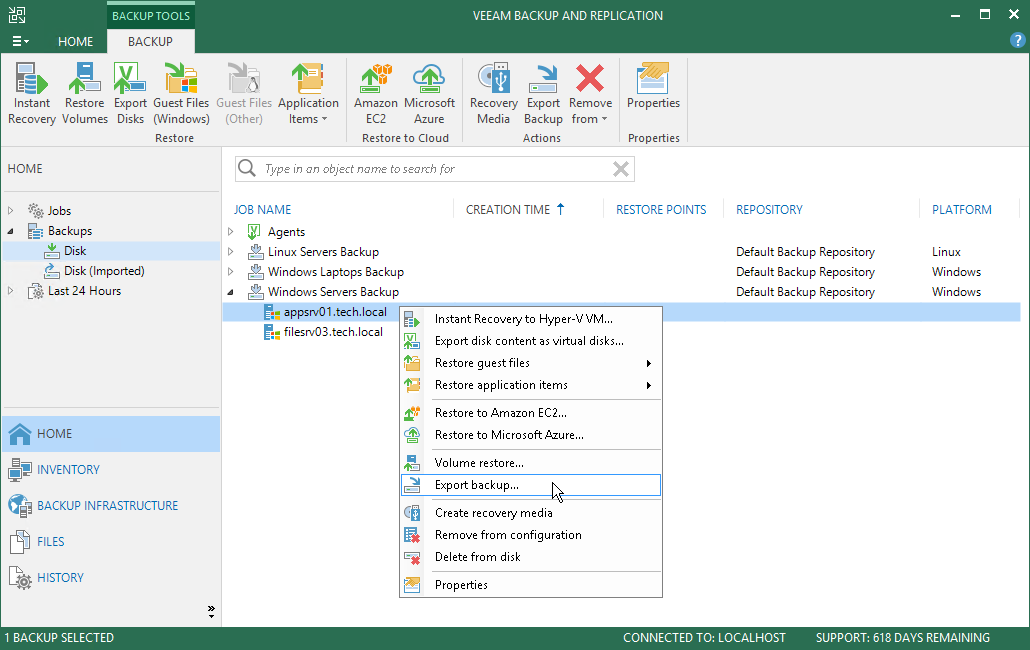Open the help question mark icon

point(1017,40)
